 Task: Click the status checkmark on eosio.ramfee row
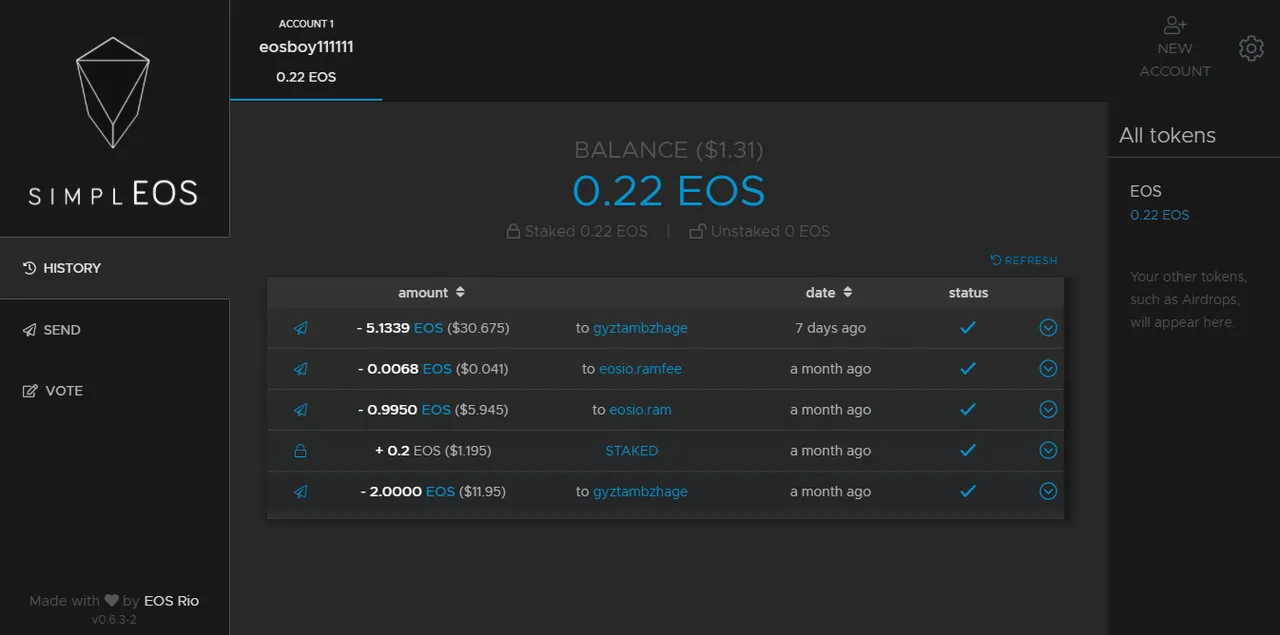(967, 369)
